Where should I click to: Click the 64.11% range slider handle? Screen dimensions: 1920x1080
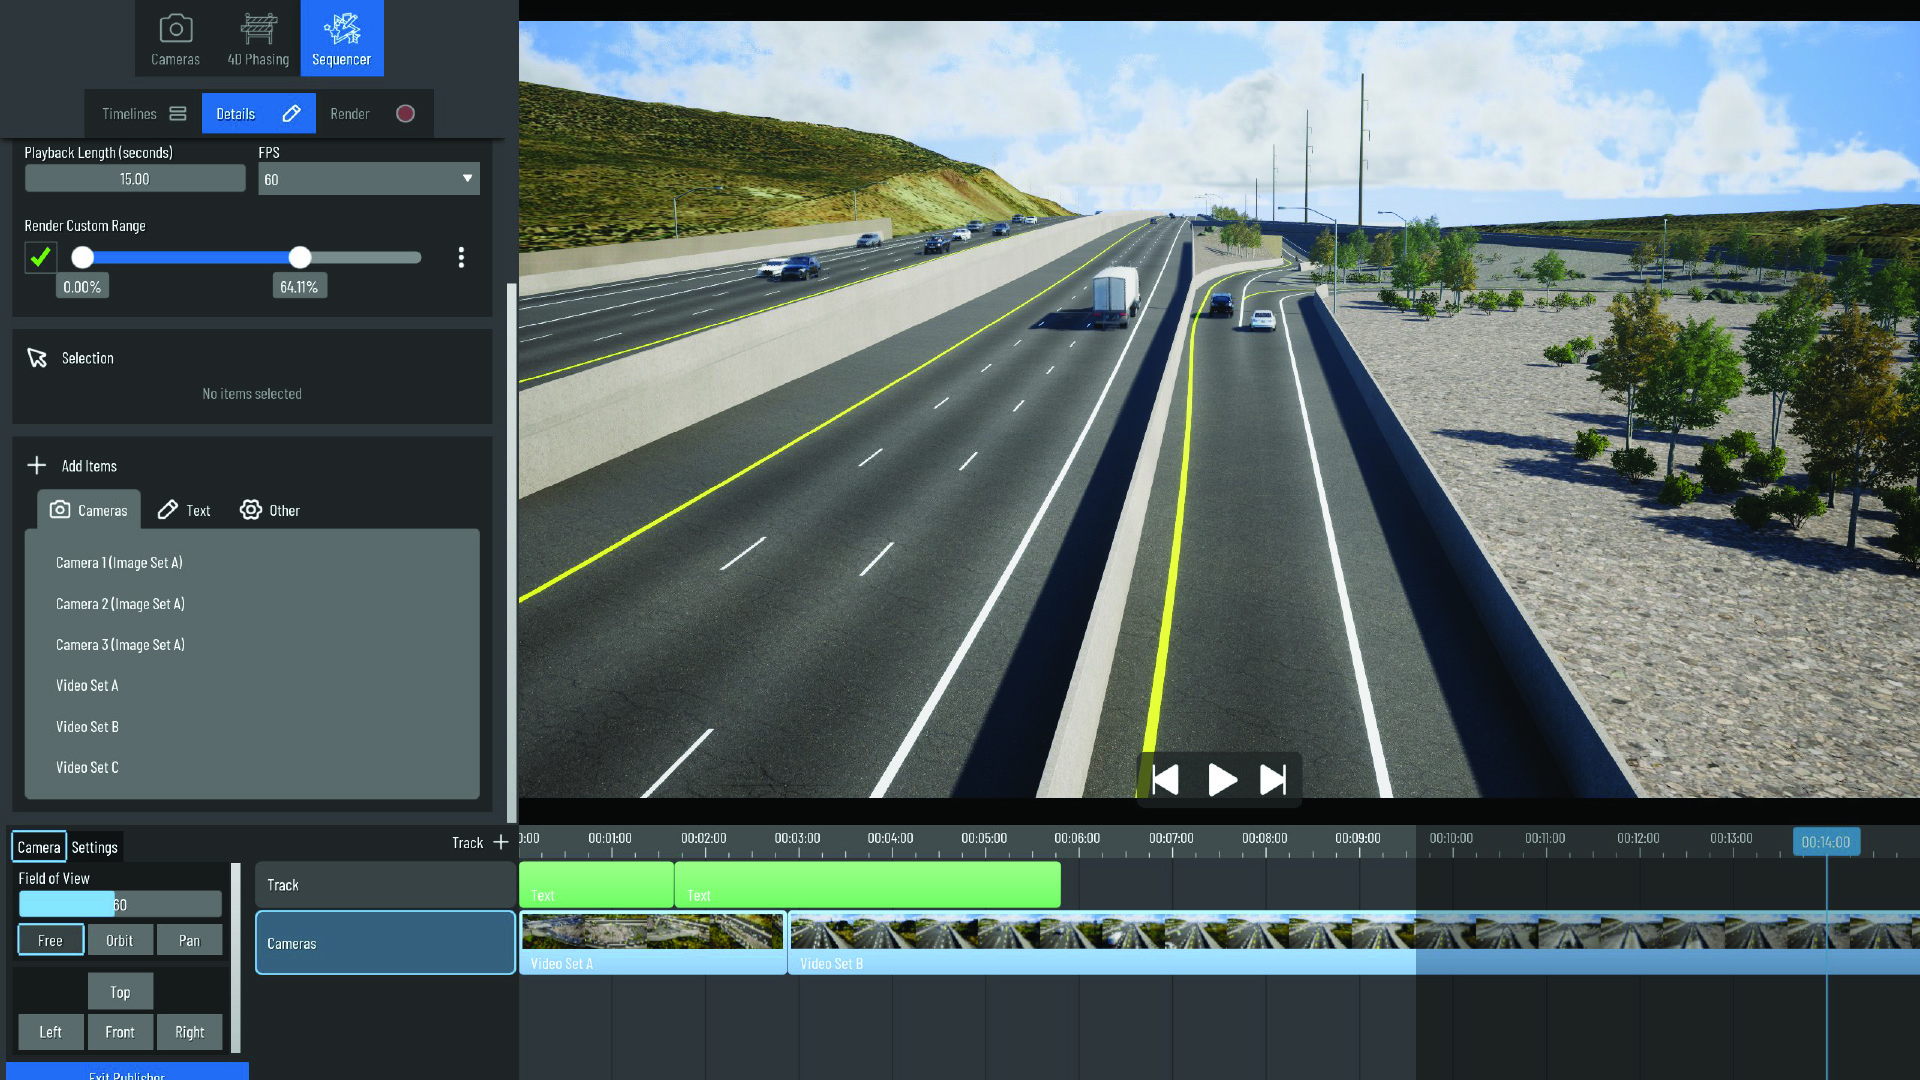[x=300, y=258]
